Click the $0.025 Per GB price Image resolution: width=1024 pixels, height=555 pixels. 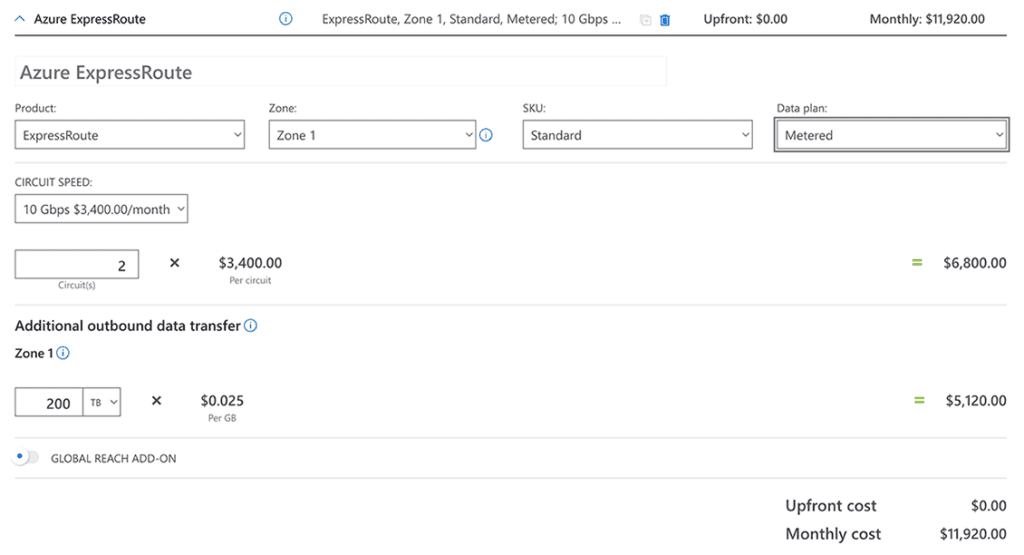222,400
